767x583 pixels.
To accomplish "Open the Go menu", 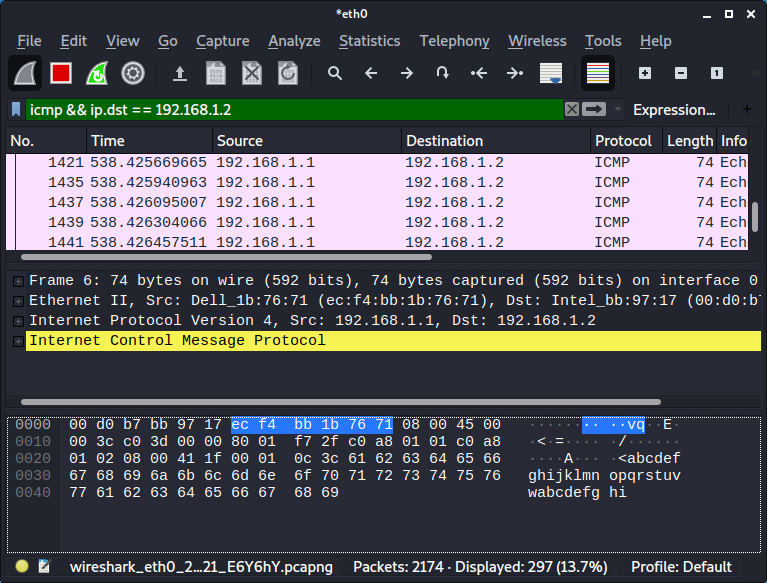I will (168, 41).
